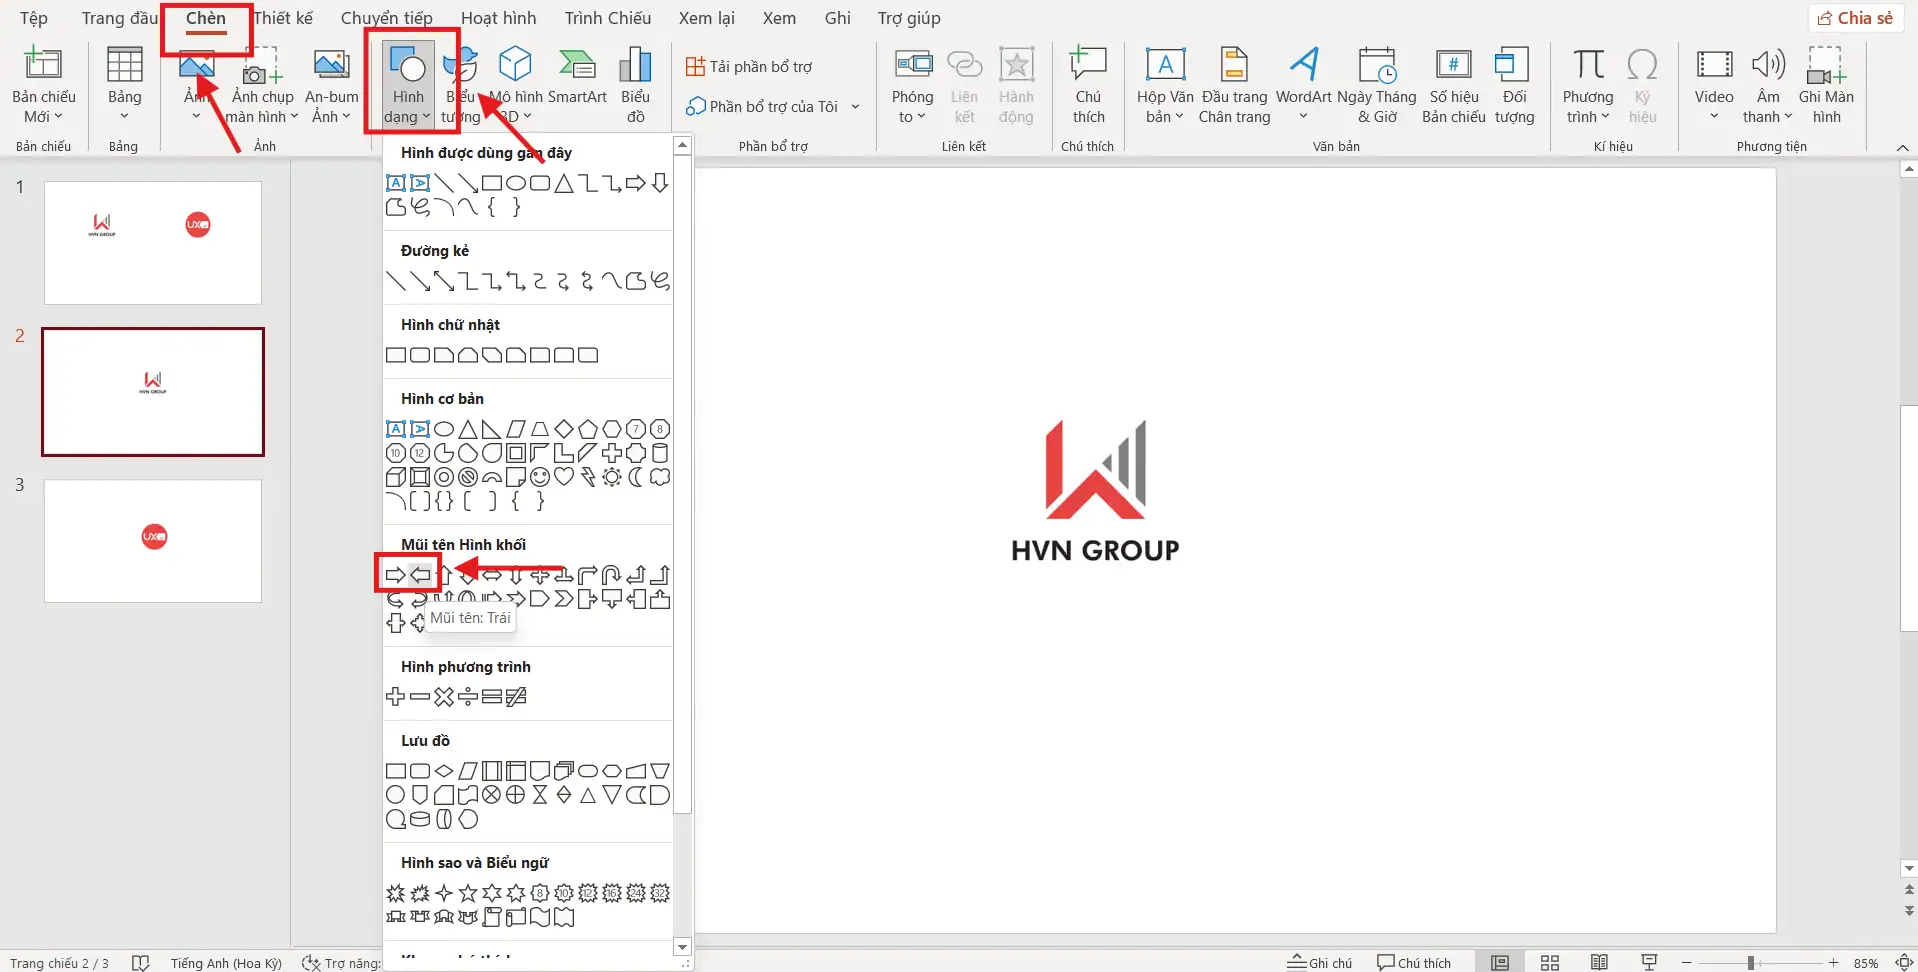The image size is (1918, 972).
Task: Switch to the Thiết kế tab
Action: pos(283,17)
